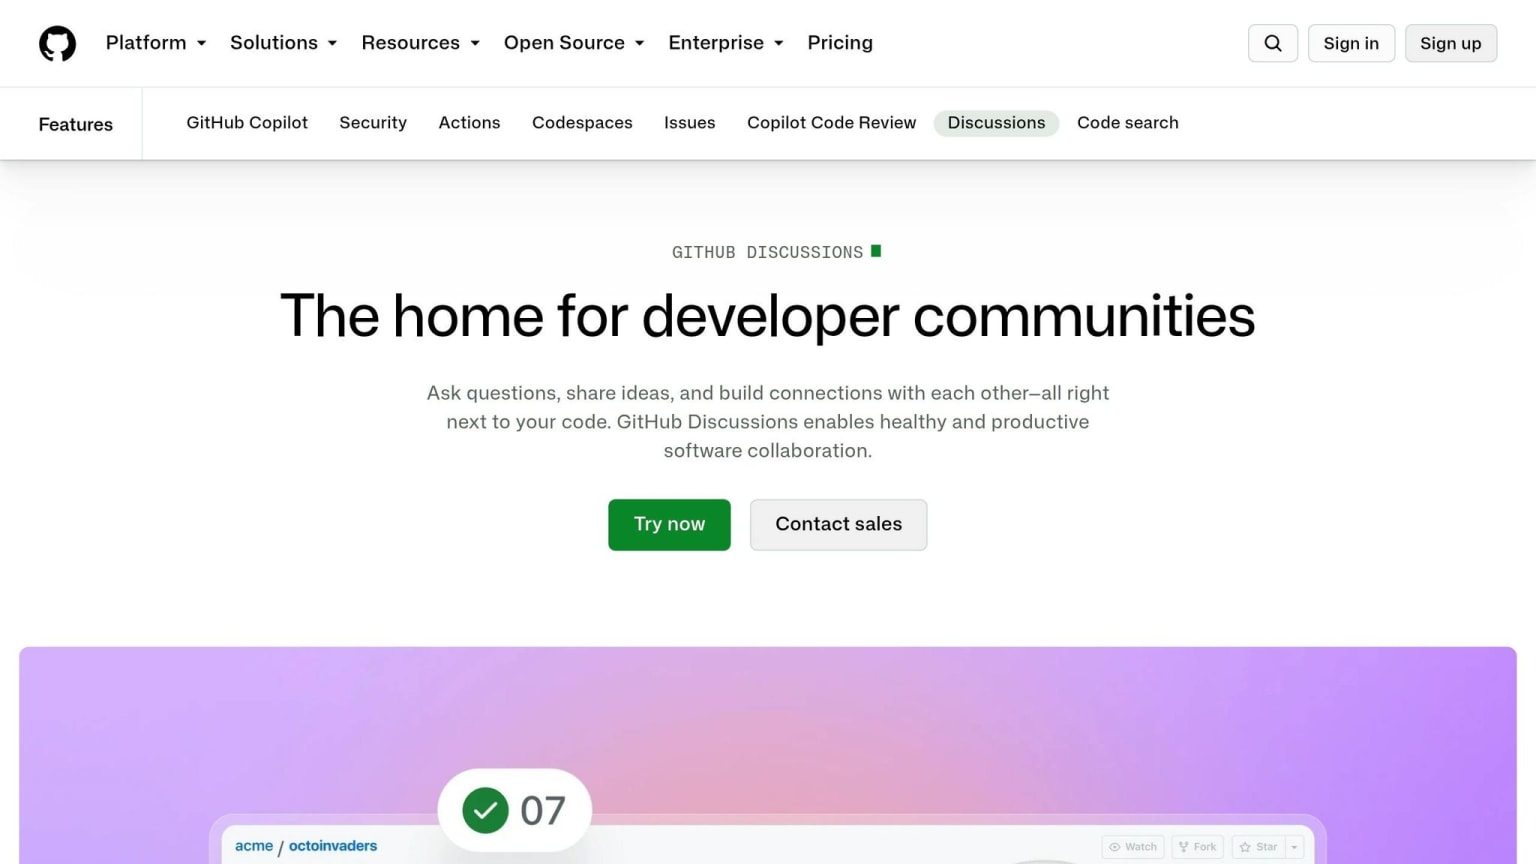
Task: Click Fork button in octoinvaders preview
Action: [1198, 847]
